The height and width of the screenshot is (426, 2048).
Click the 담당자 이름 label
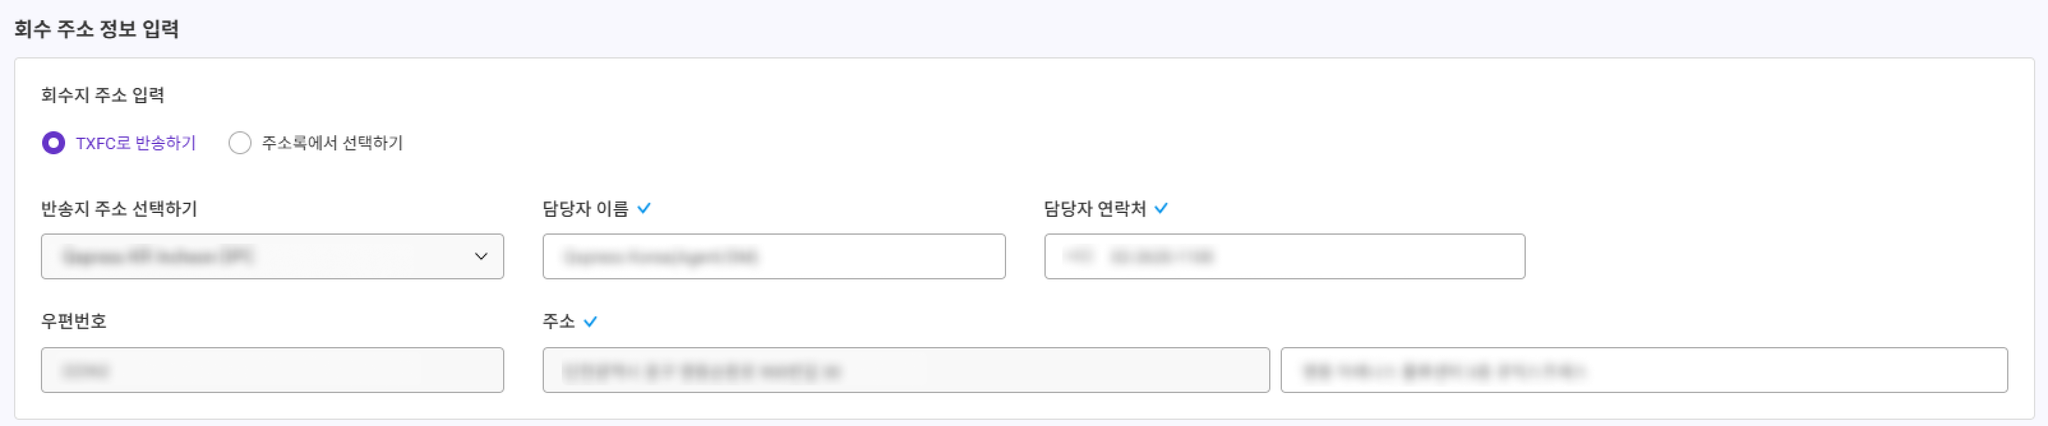pyautogui.click(x=585, y=208)
